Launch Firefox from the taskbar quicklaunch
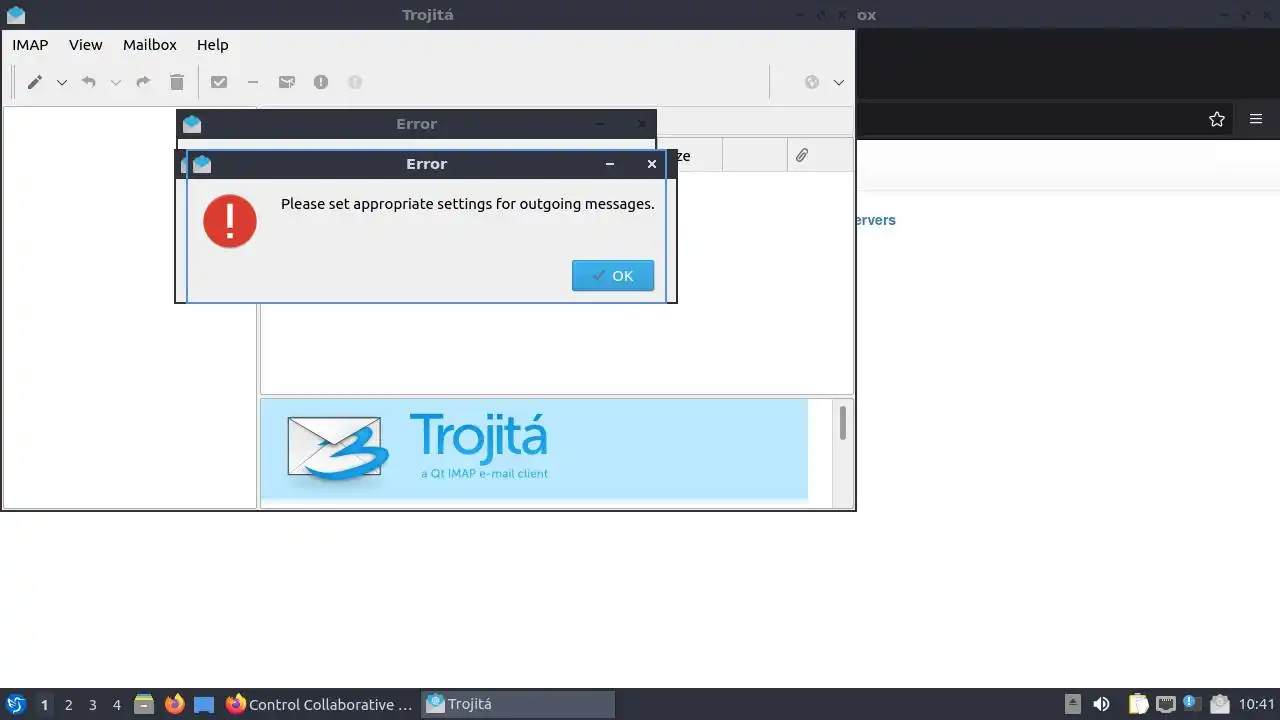The width and height of the screenshot is (1280, 720). point(174,704)
